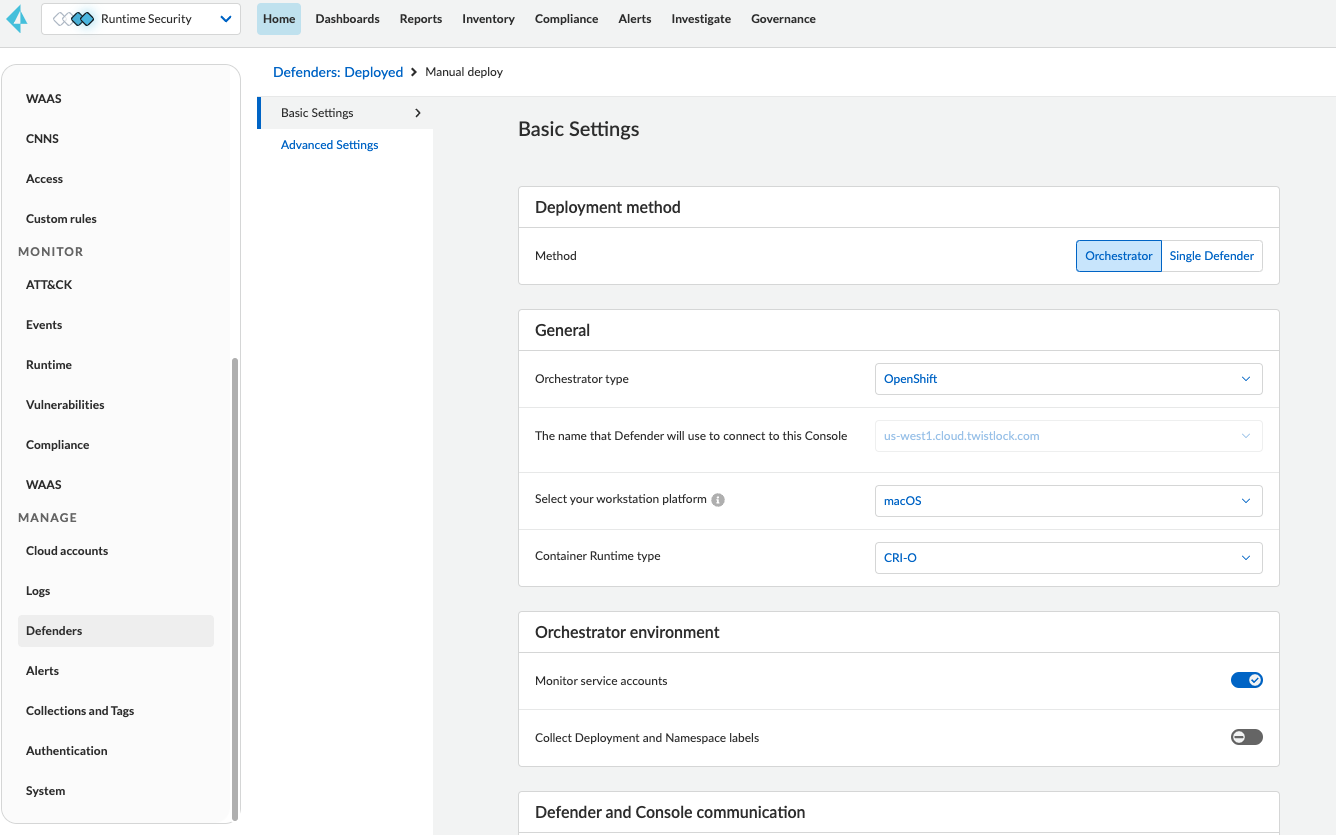Open the Orchestrator type dropdown
The height and width of the screenshot is (835, 1336).
(1068, 378)
